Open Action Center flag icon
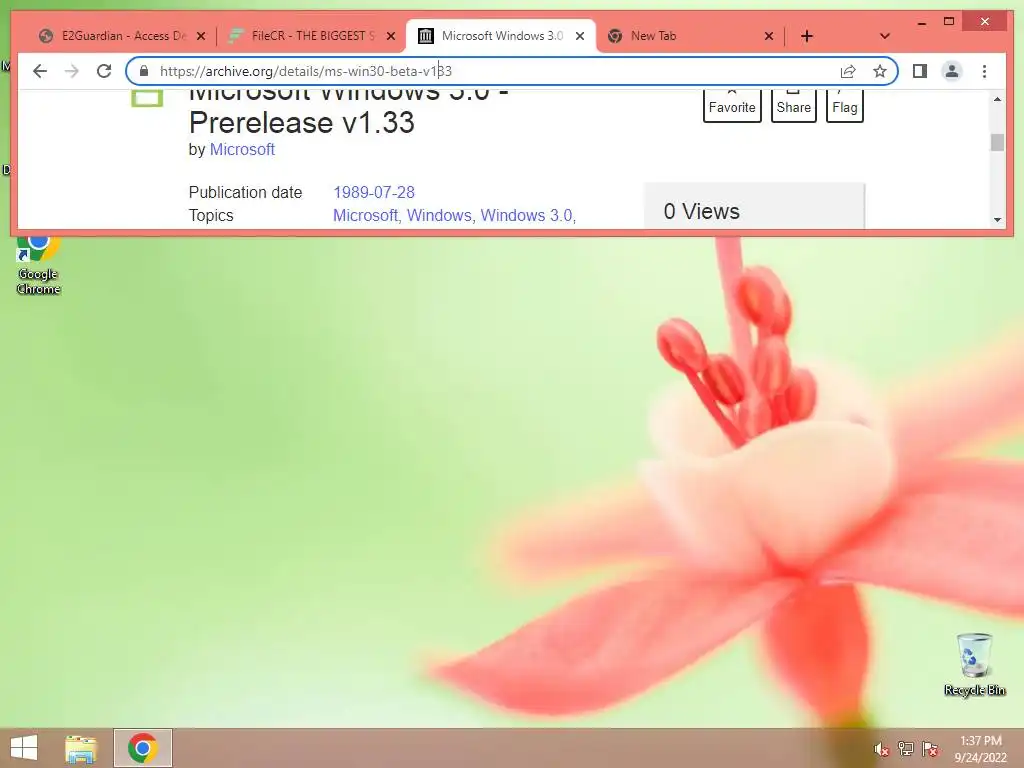The height and width of the screenshot is (768, 1024). [x=930, y=749]
